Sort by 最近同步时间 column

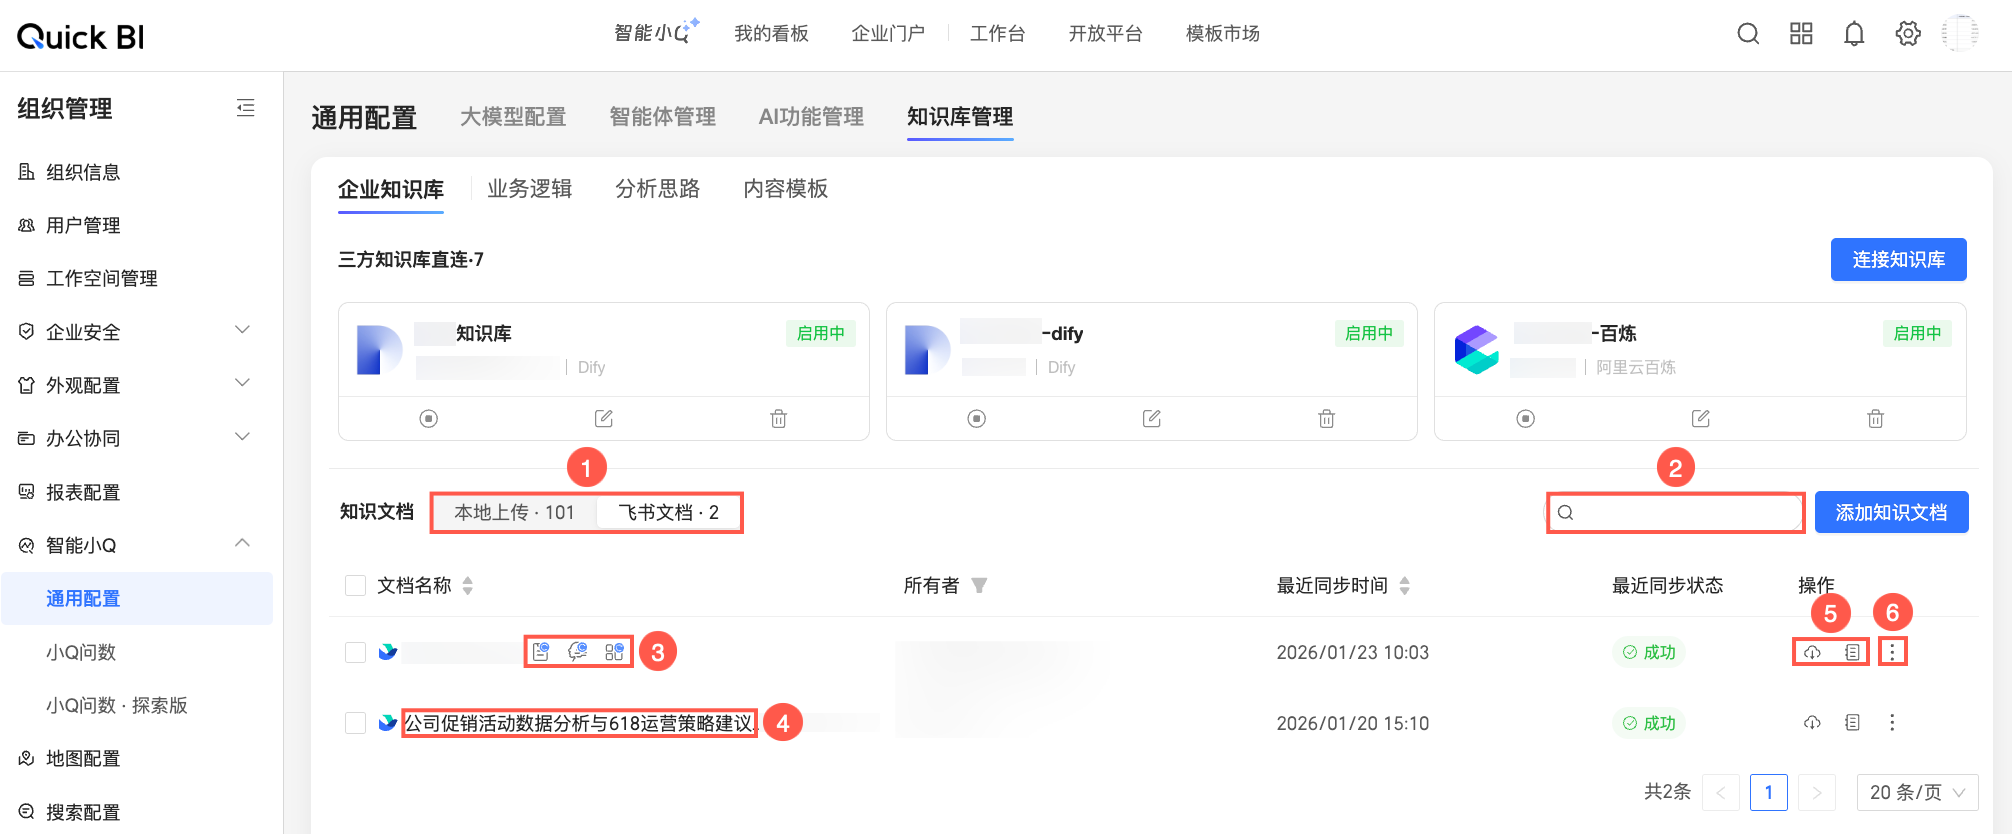[1405, 586]
